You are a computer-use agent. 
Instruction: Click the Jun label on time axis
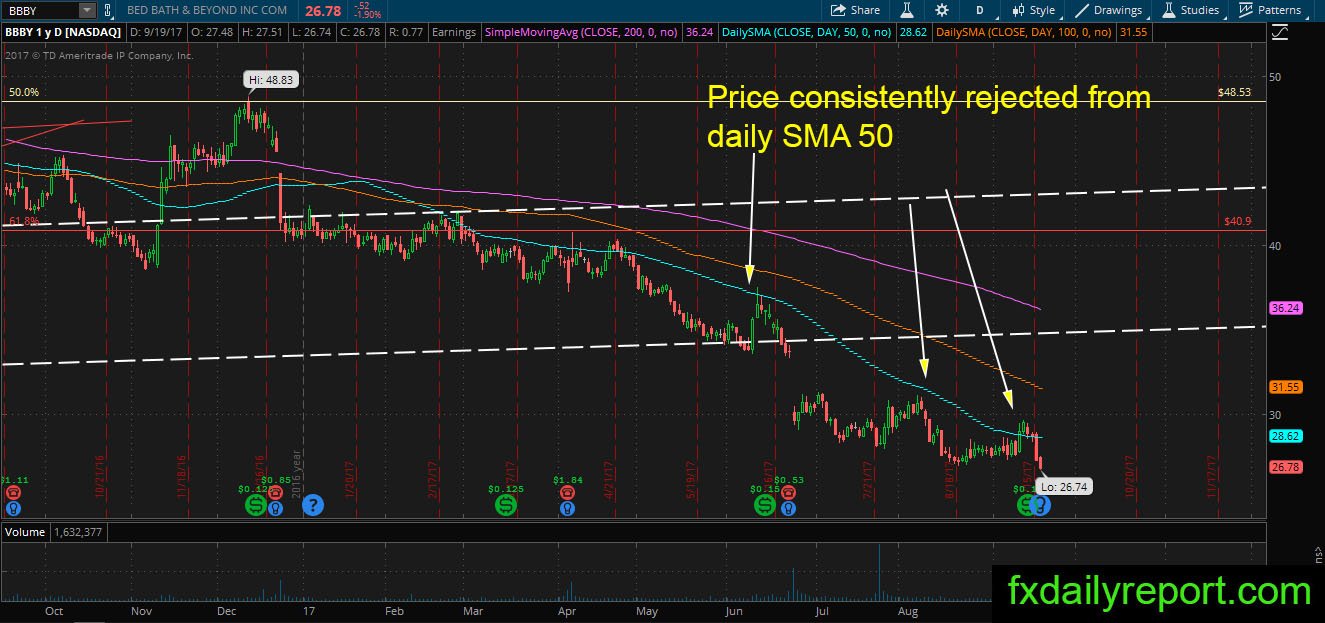pos(733,610)
